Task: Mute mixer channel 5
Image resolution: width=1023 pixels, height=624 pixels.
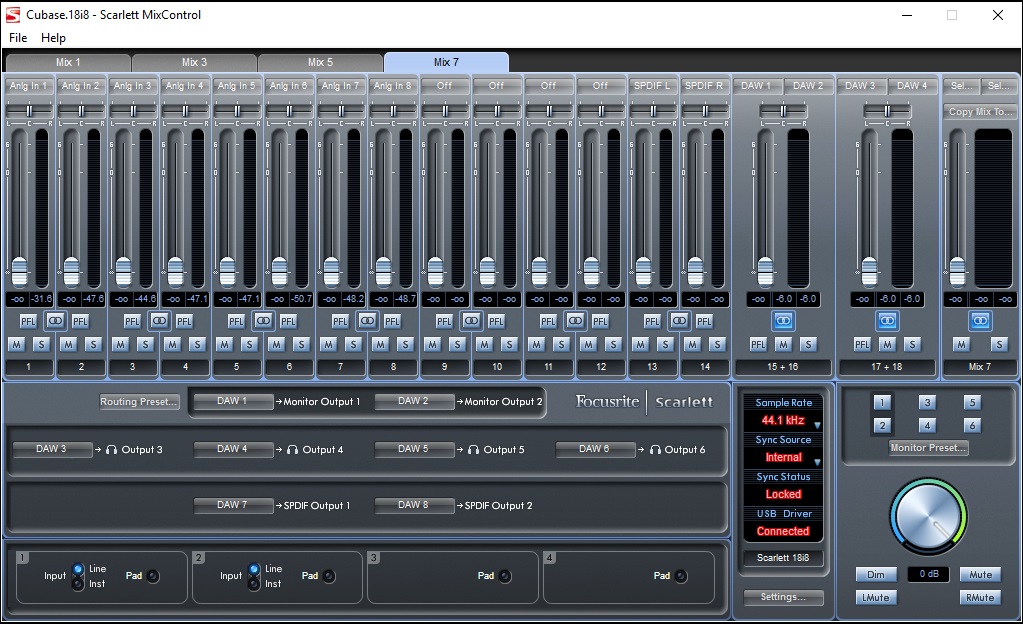Action: [x=224, y=344]
